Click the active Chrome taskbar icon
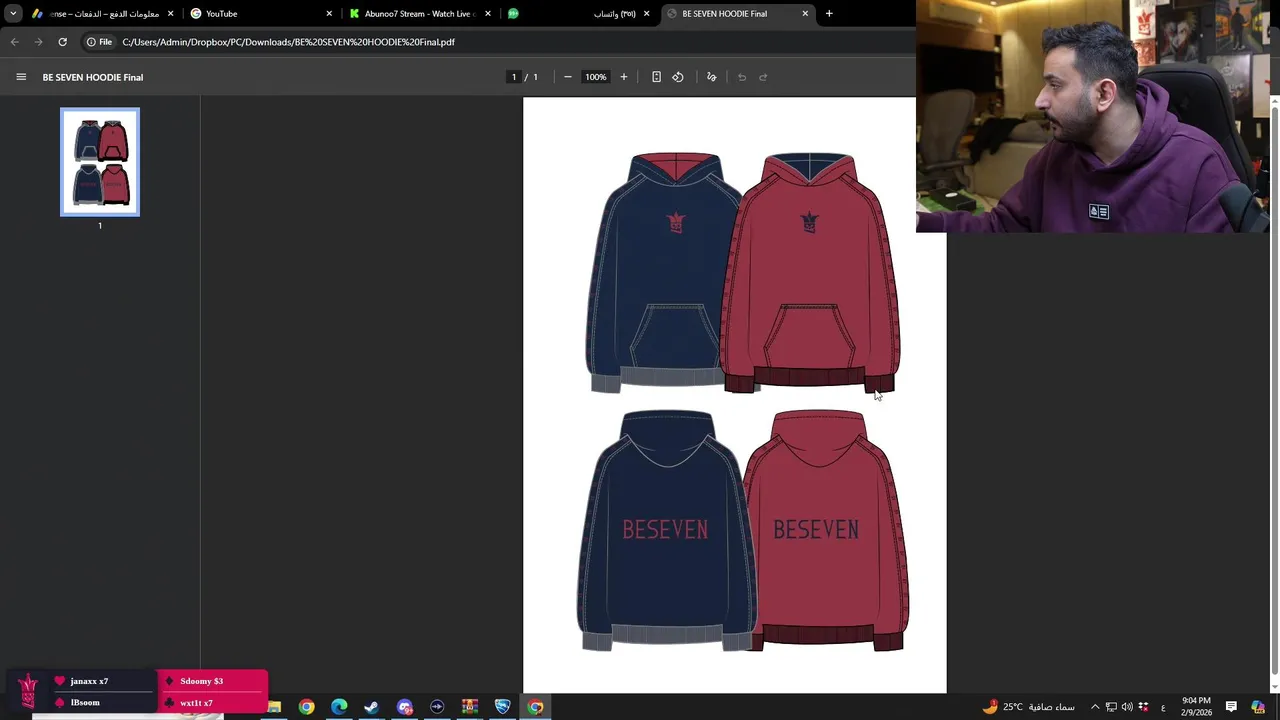 coord(536,707)
